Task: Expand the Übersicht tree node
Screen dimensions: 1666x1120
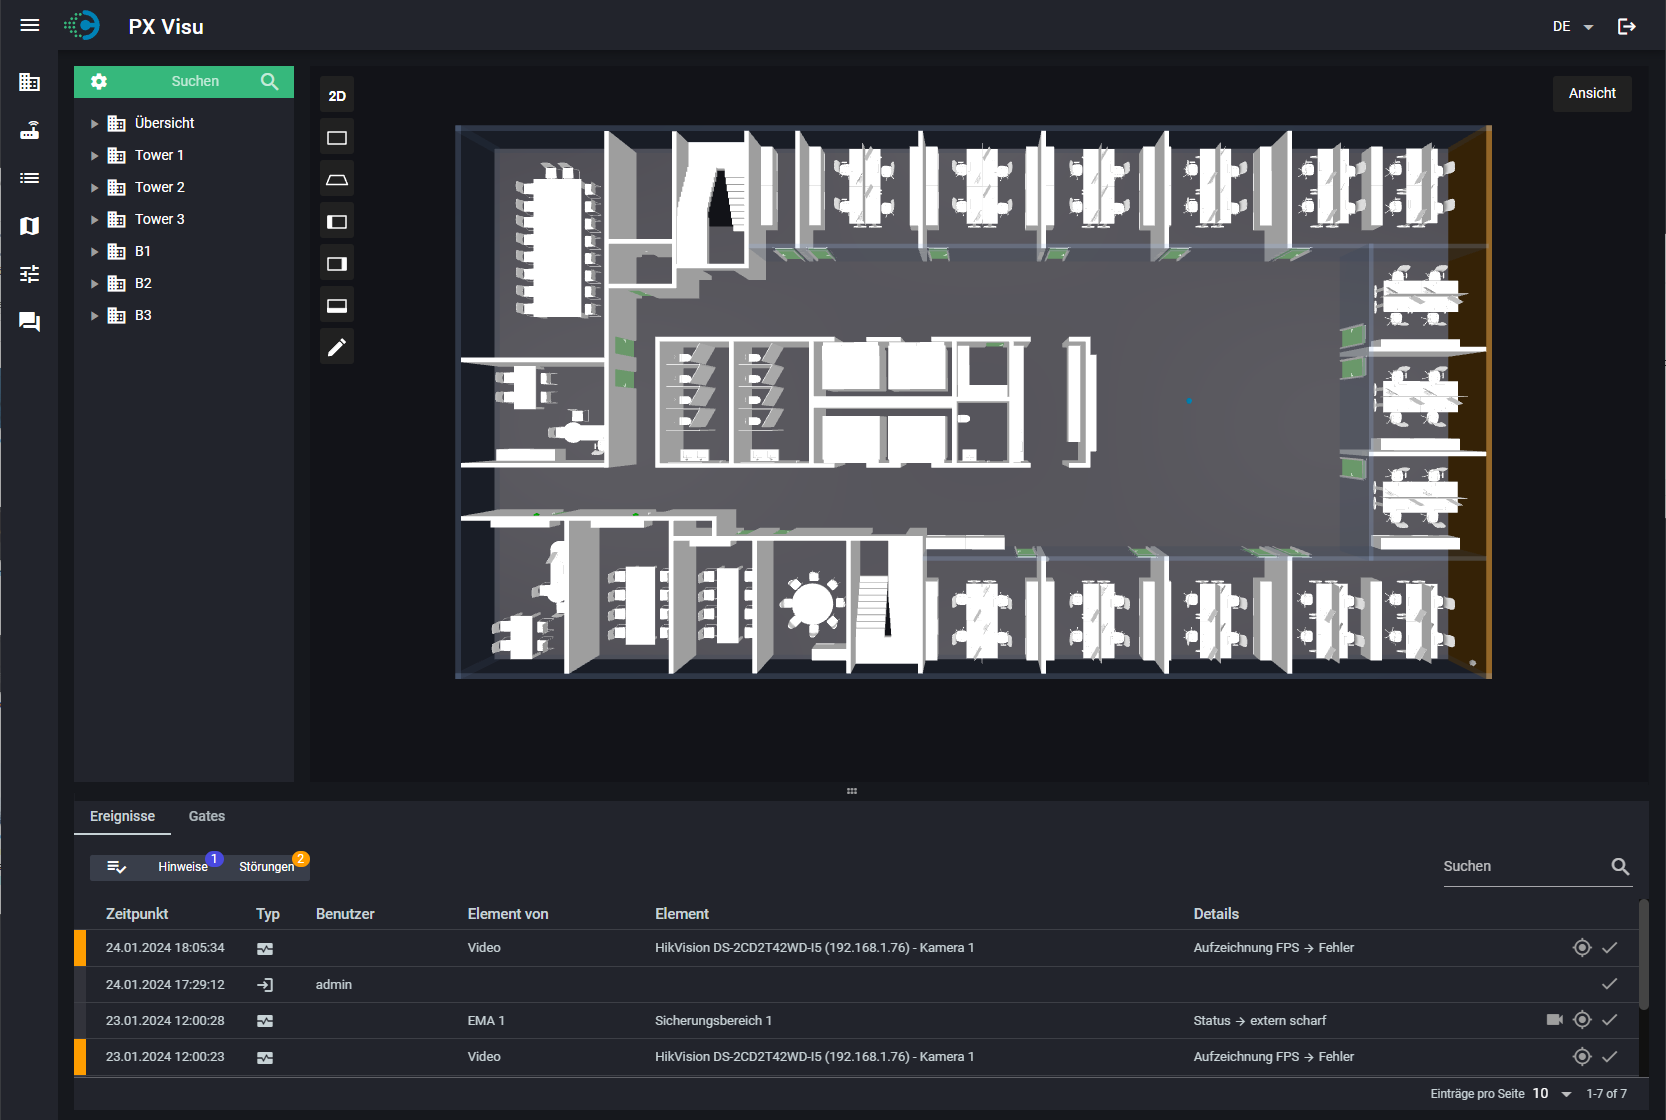Action: coord(95,124)
